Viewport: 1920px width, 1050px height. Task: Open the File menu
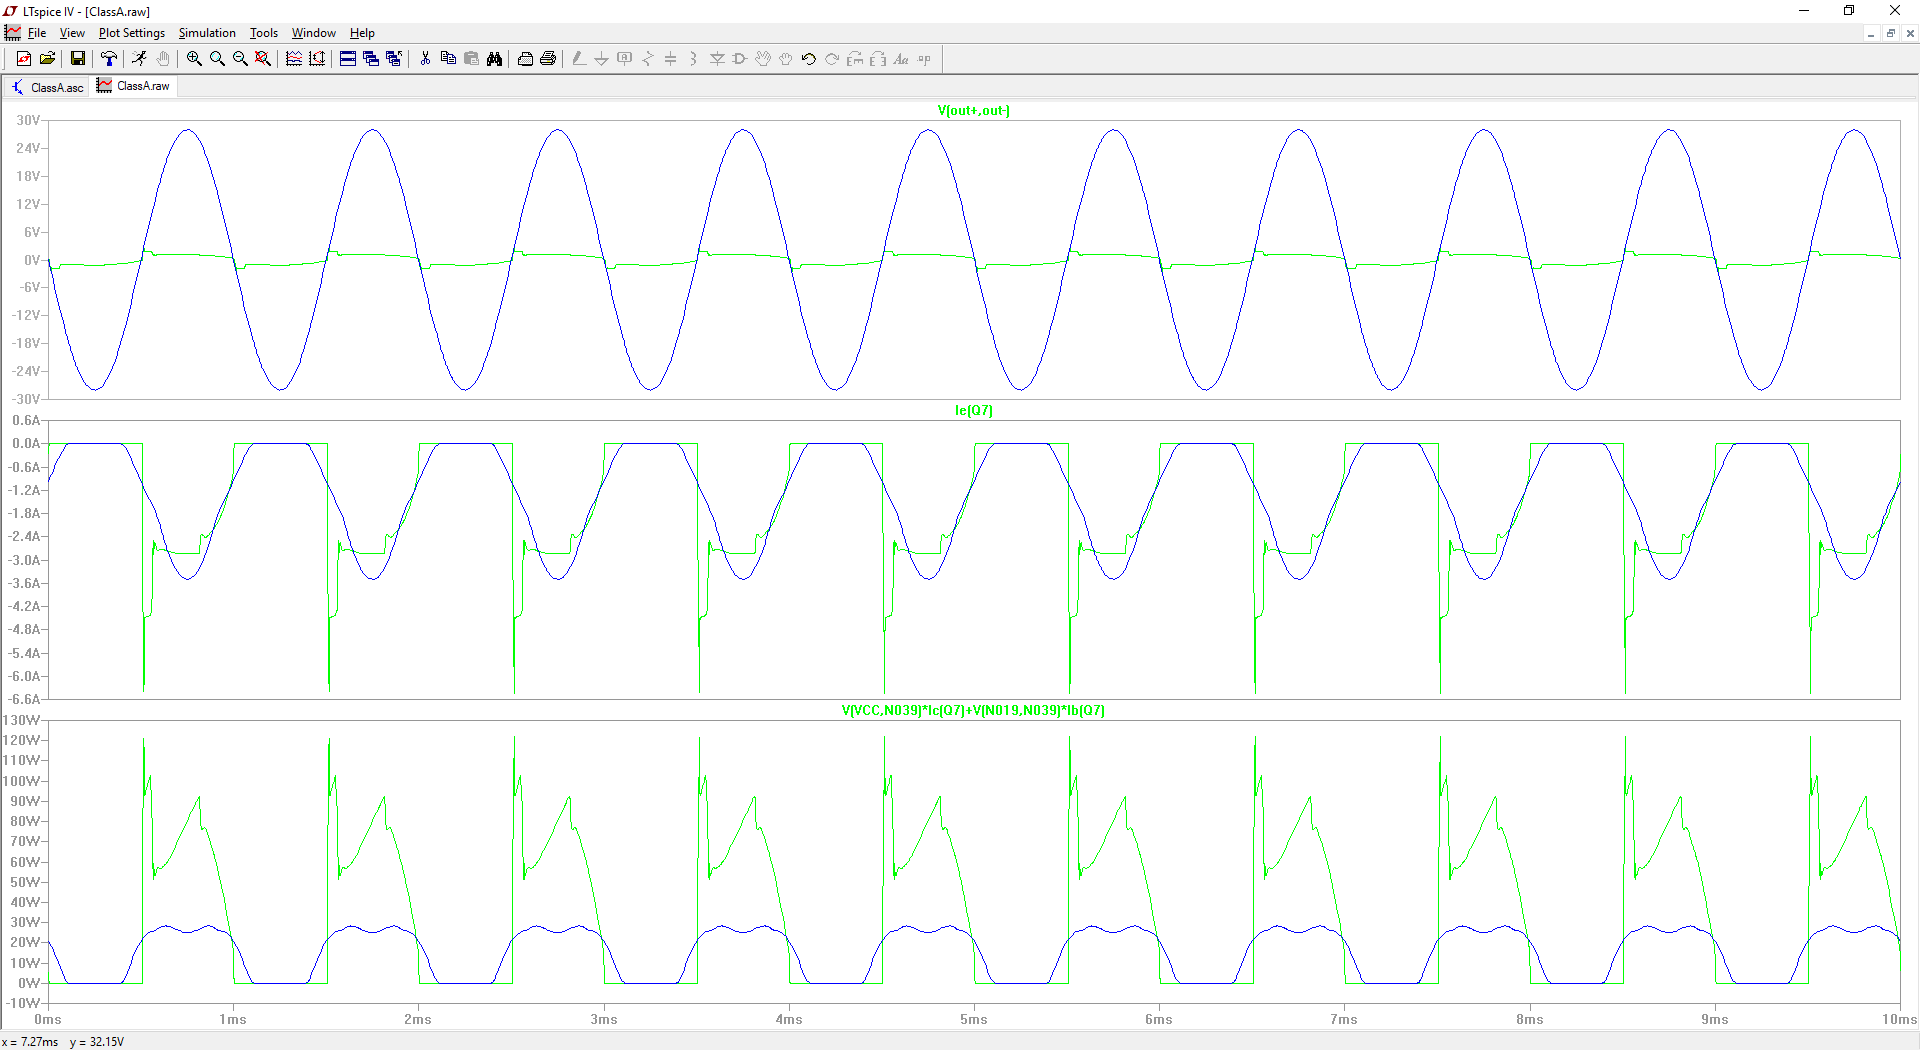click(37, 33)
